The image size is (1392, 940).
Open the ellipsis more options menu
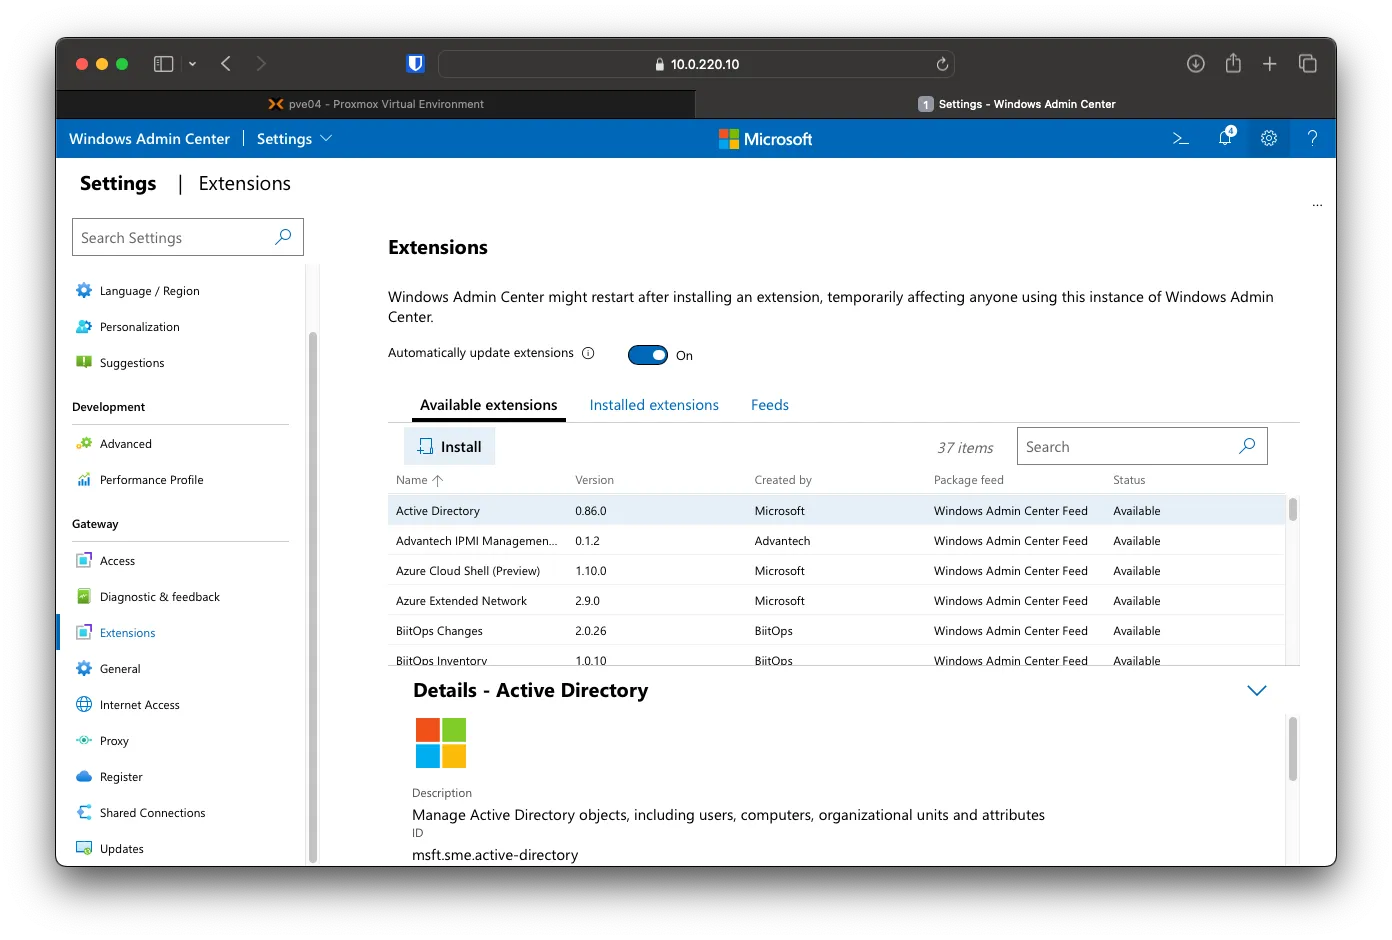[x=1317, y=205]
